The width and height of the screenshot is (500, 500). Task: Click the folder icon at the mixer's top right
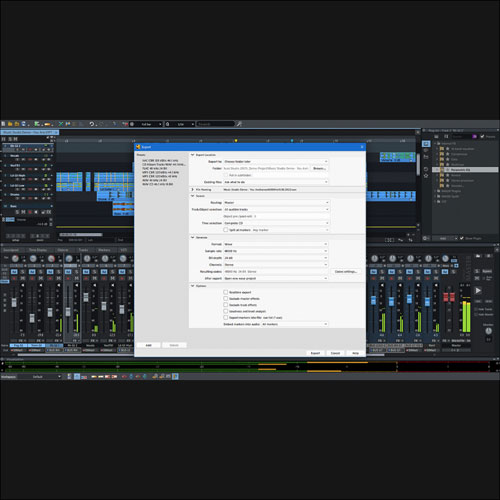tap(478, 256)
